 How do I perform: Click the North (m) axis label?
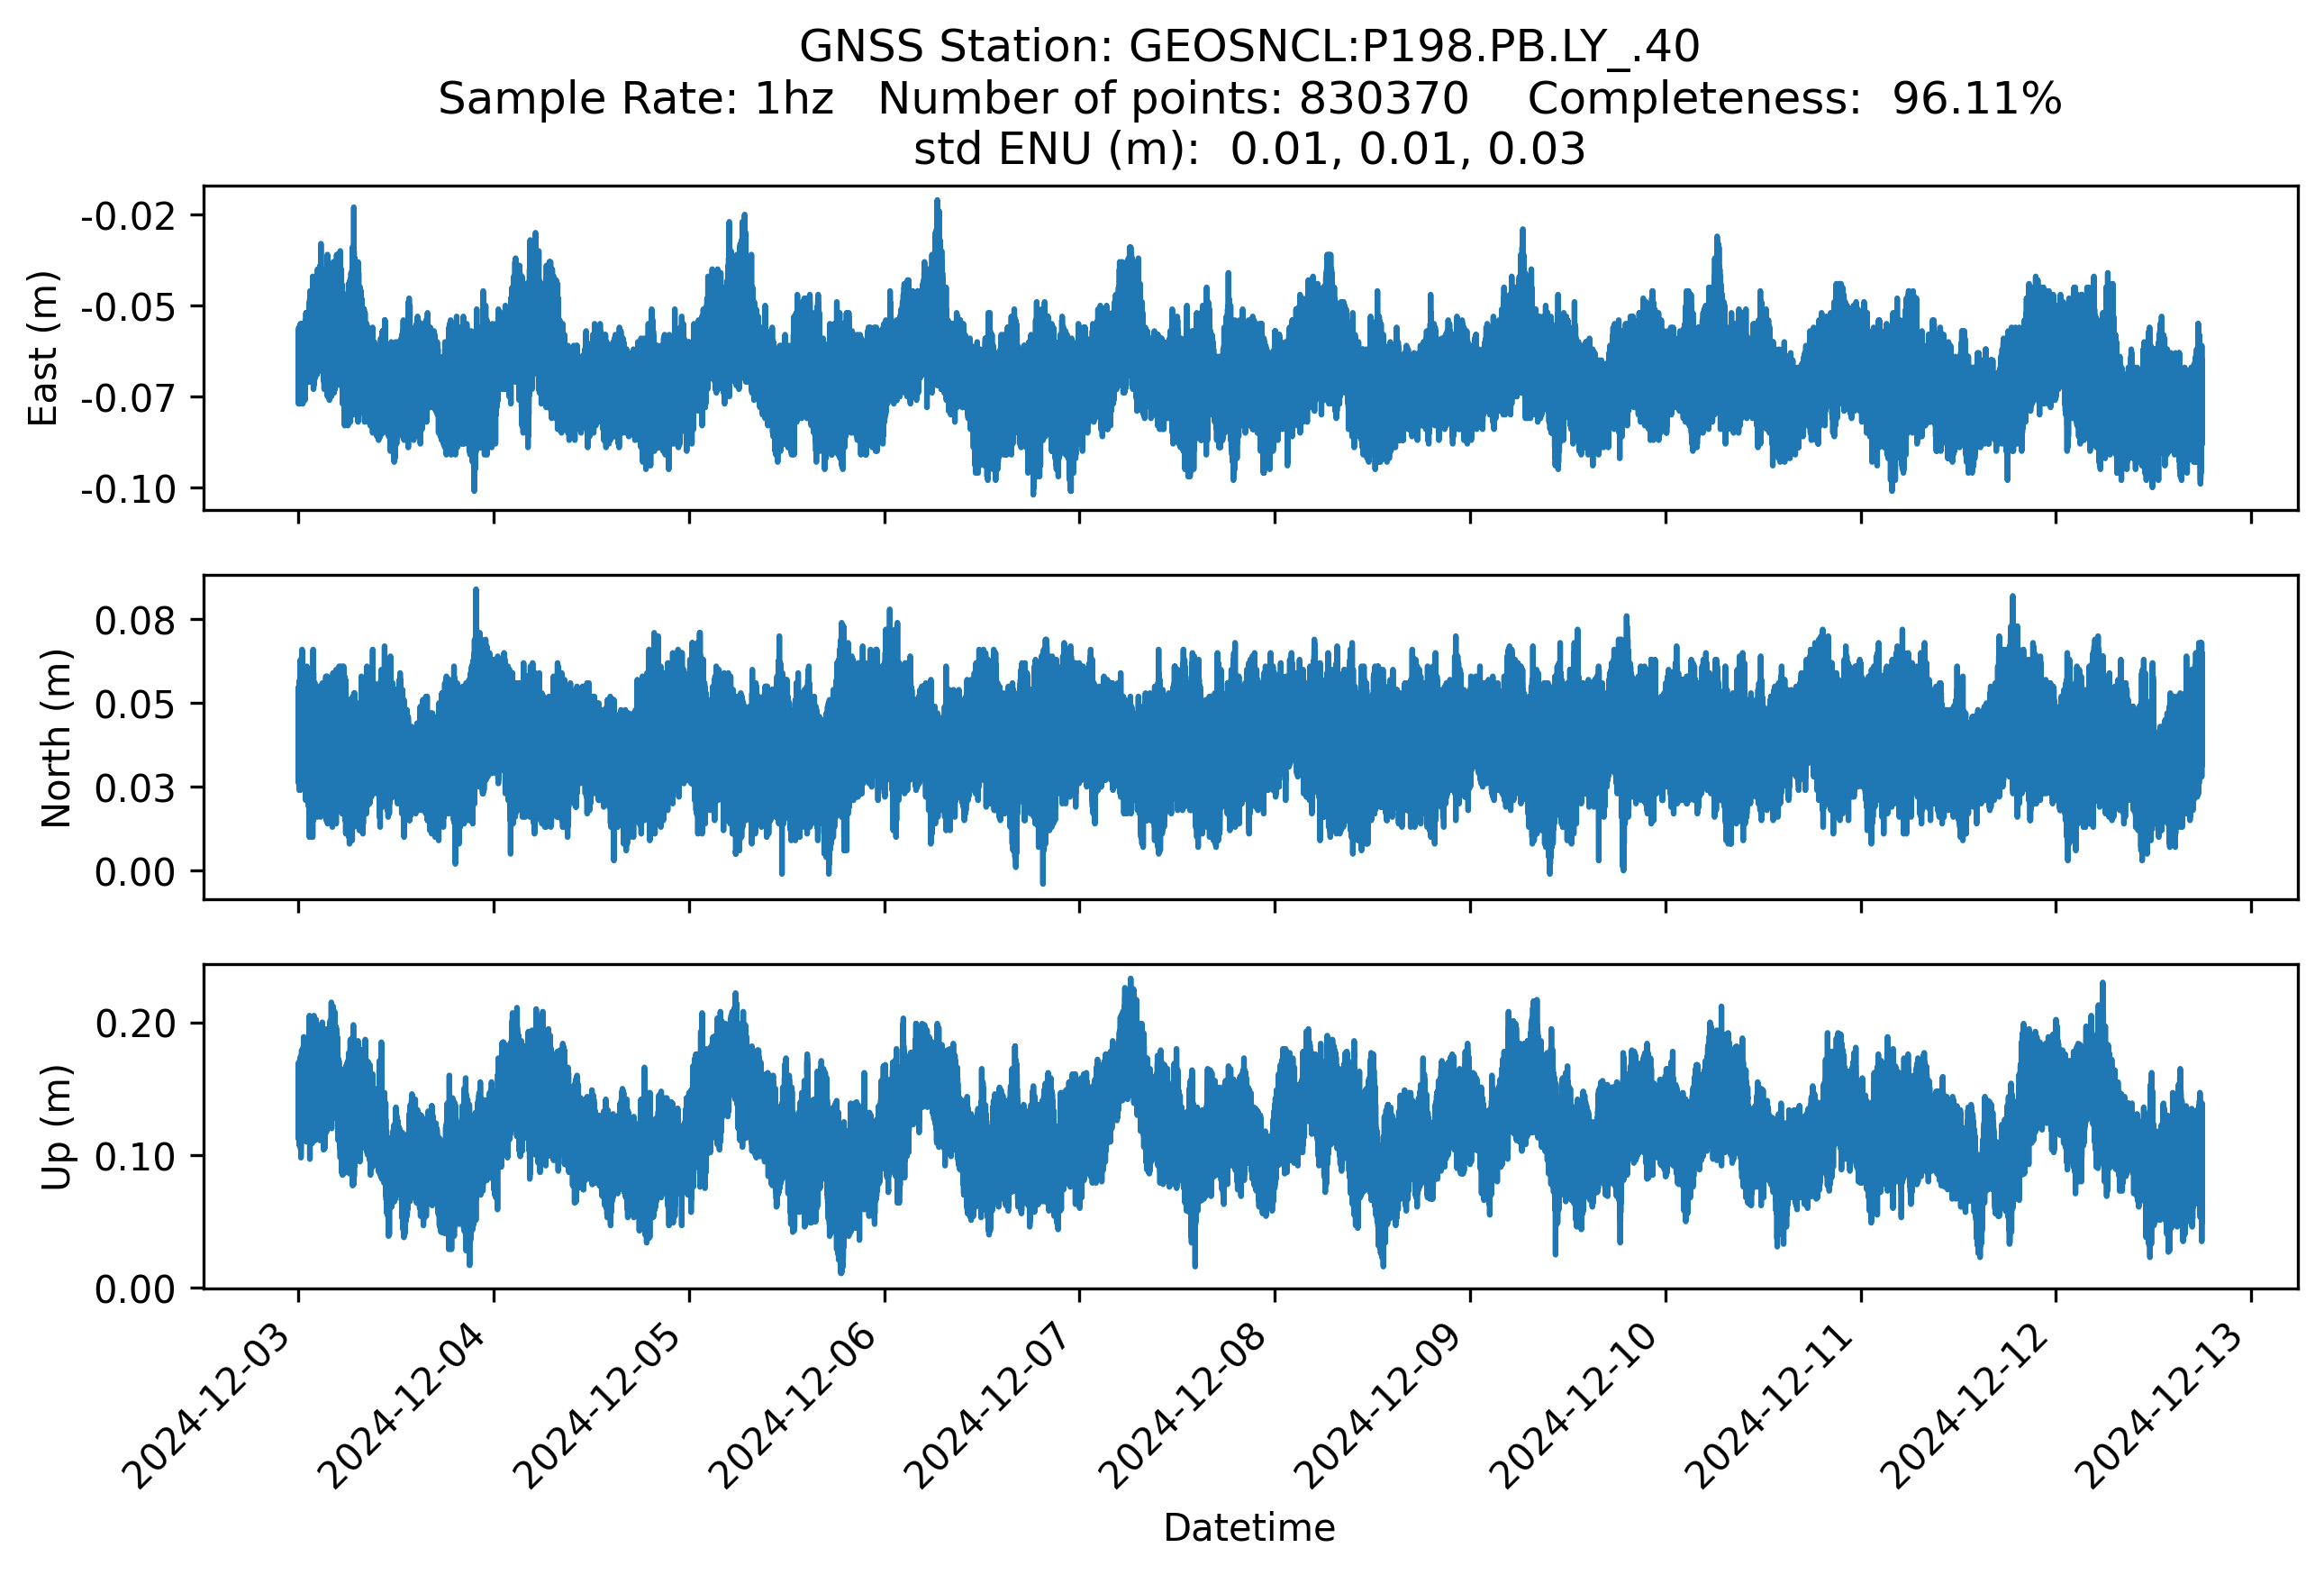(x=56, y=738)
